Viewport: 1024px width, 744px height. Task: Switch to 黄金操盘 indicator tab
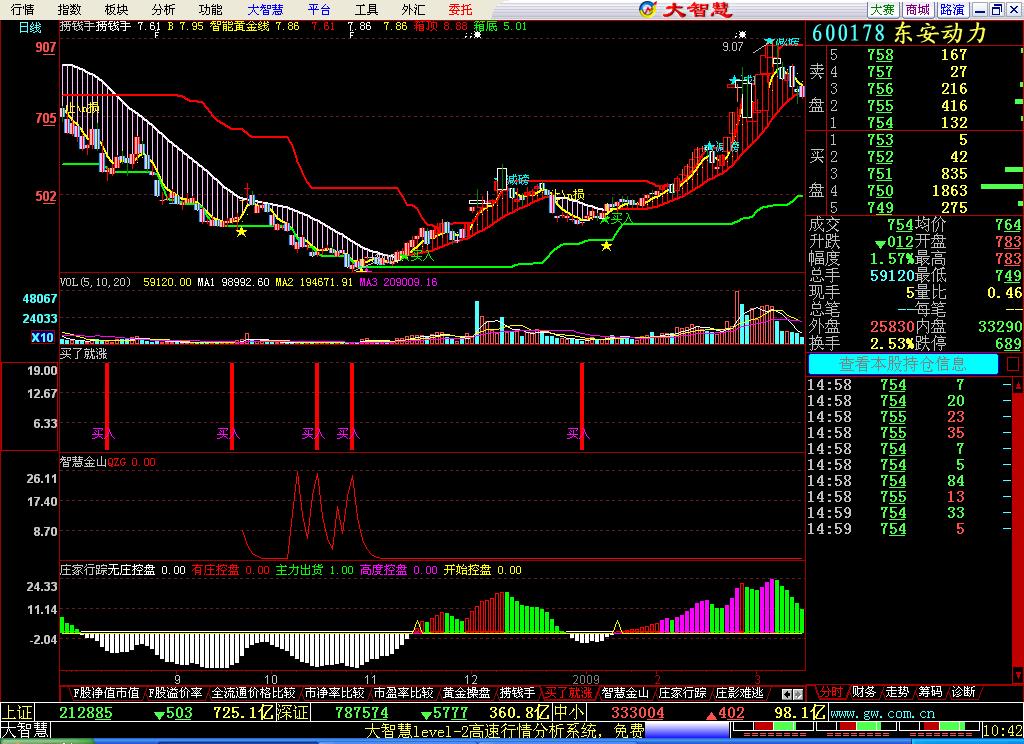point(466,692)
